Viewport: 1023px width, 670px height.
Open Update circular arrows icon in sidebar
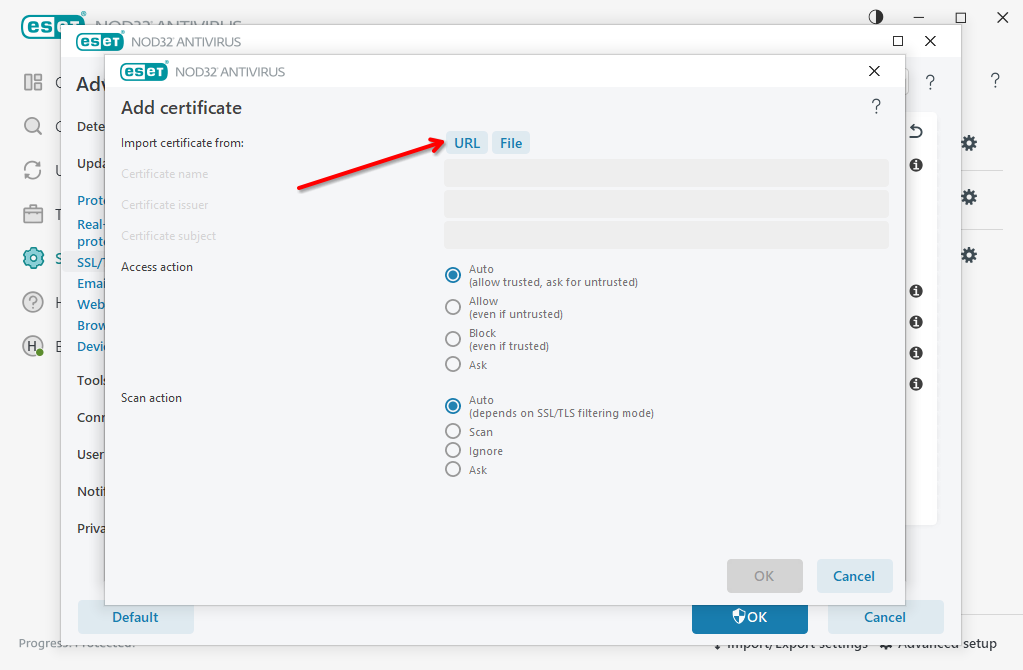[33, 170]
